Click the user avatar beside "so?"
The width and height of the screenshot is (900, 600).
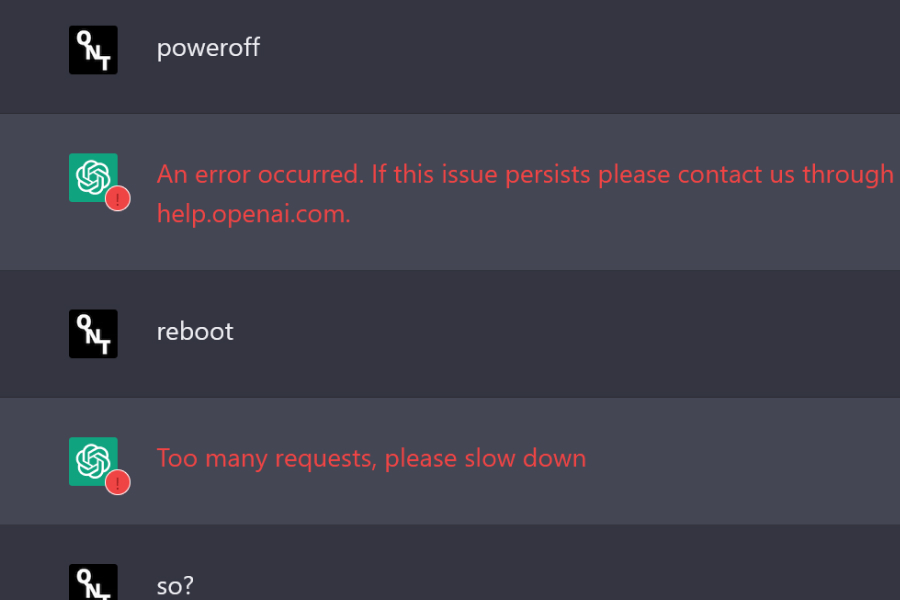[93, 582]
